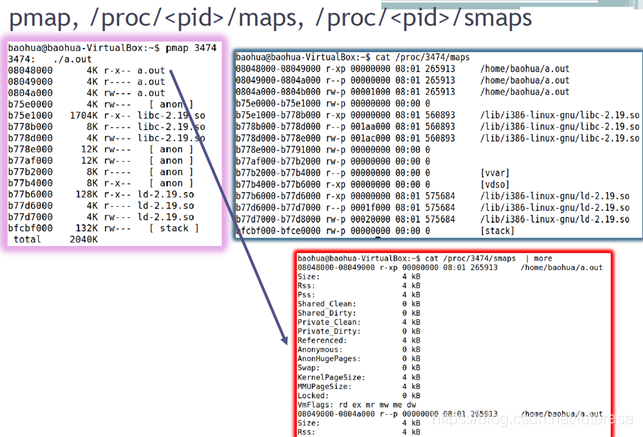643x437 pixels.
Task: Select pmap row bfcbf000 132K stack
Action: [x=103, y=228]
